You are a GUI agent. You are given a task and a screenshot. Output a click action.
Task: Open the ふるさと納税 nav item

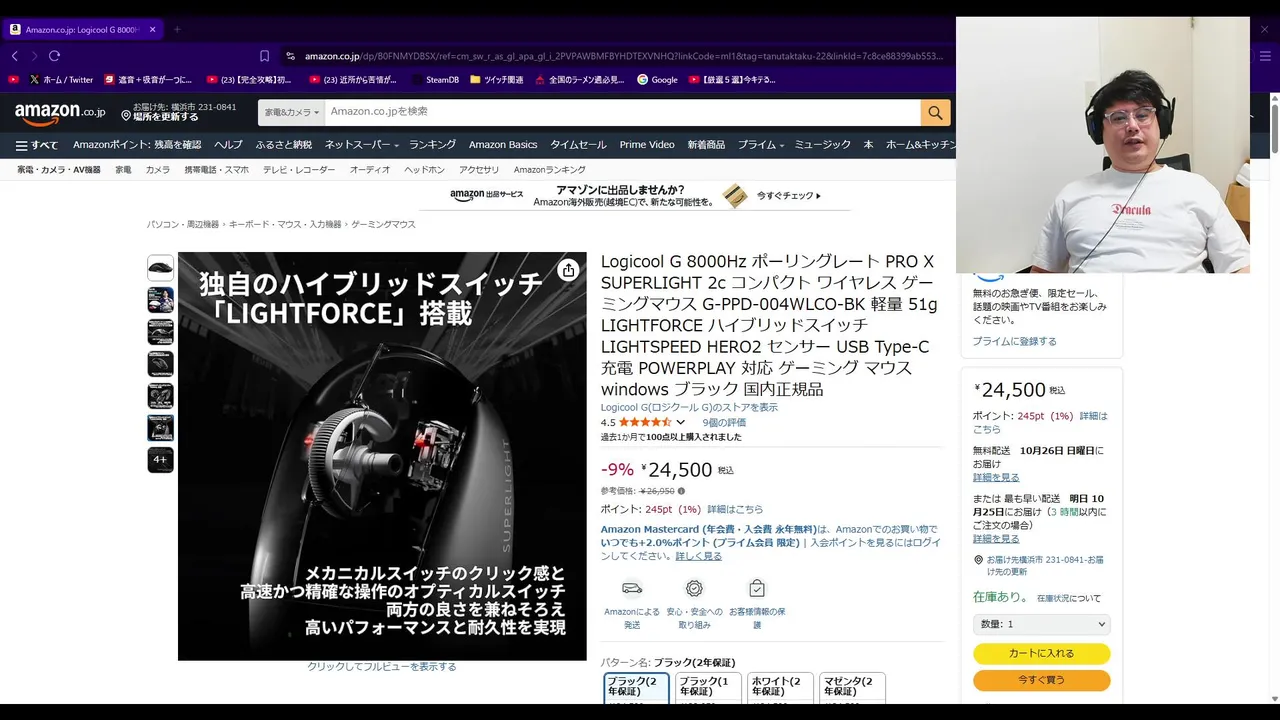[284, 145]
